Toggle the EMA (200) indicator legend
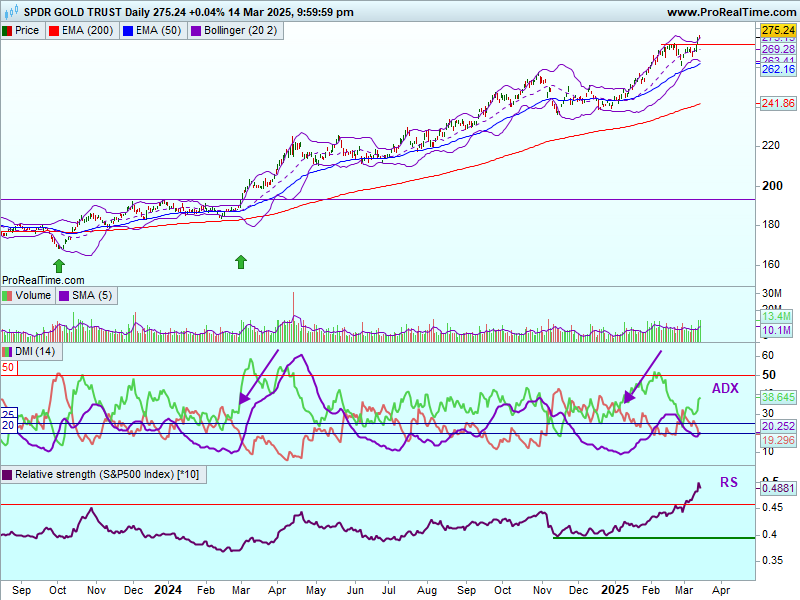 pyautogui.click(x=81, y=31)
